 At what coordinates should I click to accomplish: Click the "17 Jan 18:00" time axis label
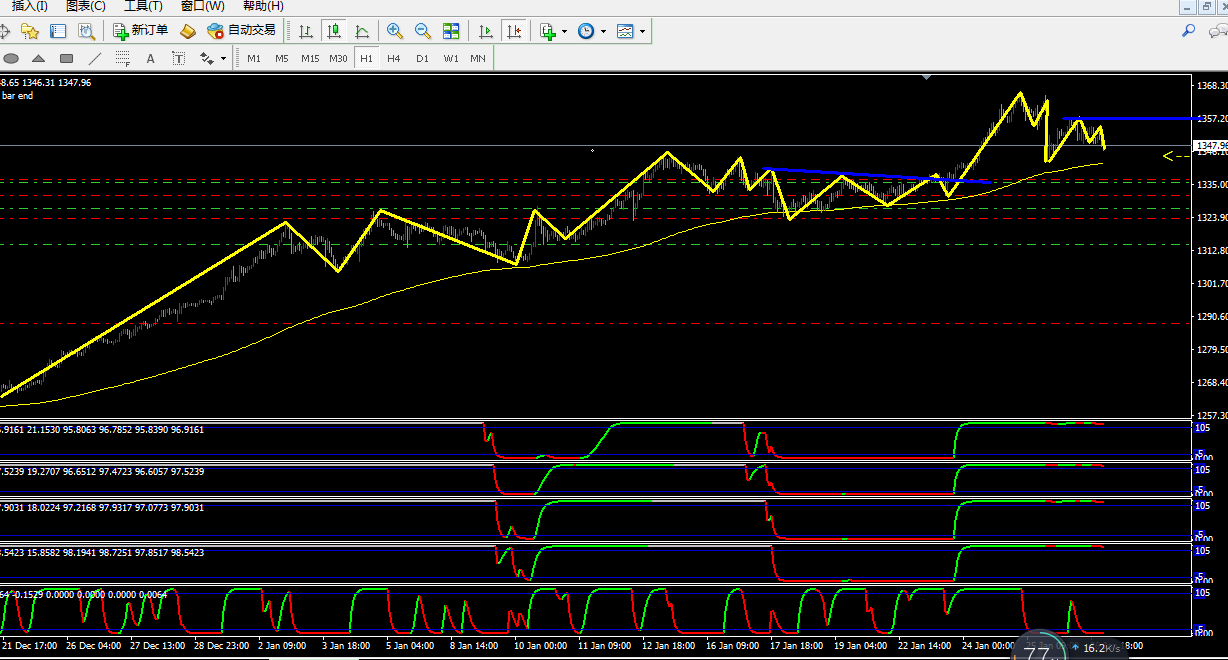(x=798, y=646)
